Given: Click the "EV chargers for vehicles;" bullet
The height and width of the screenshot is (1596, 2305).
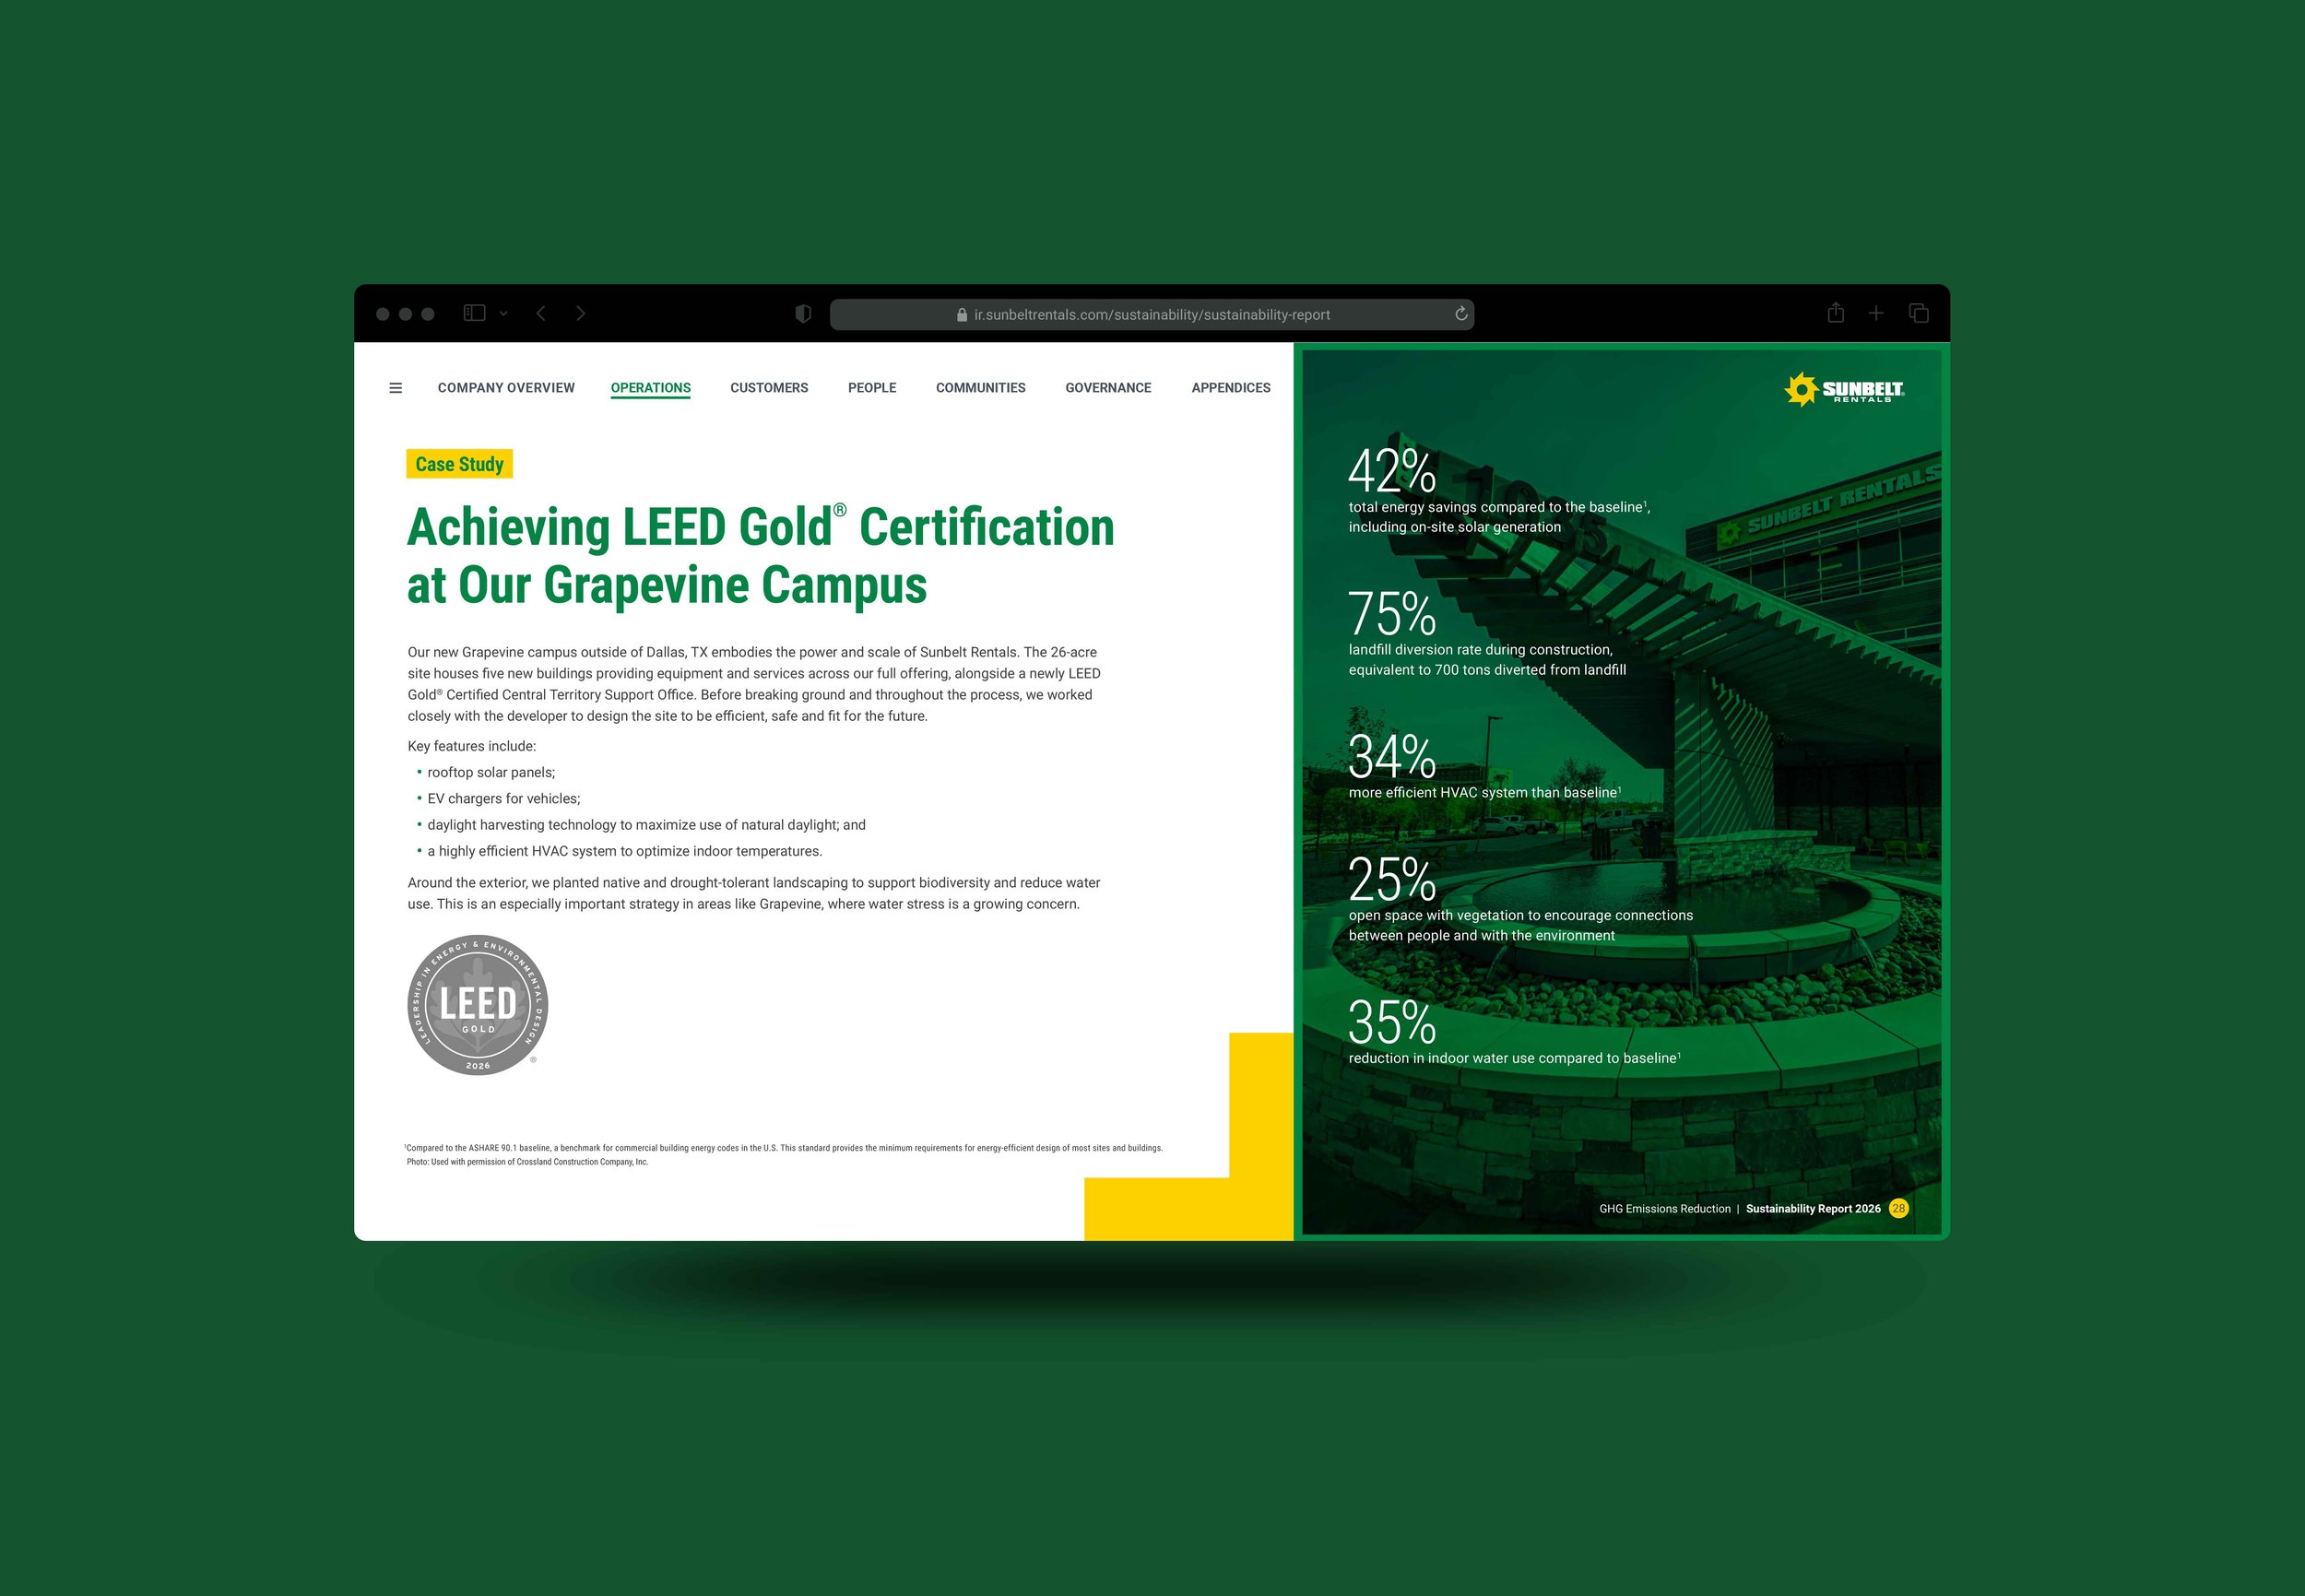Looking at the screenshot, I should [x=503, y=798].
